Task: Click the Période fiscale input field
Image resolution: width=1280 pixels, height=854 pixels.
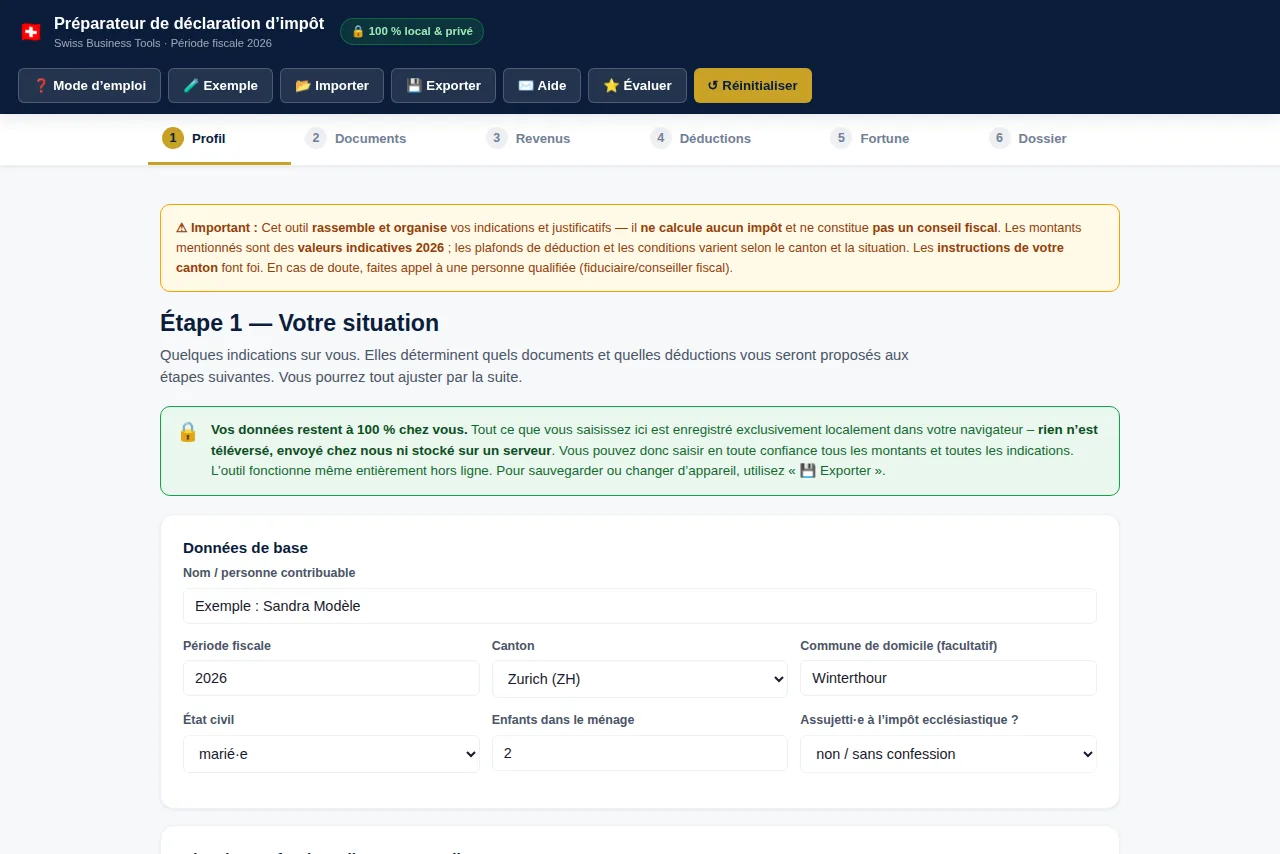Action: 331,678
